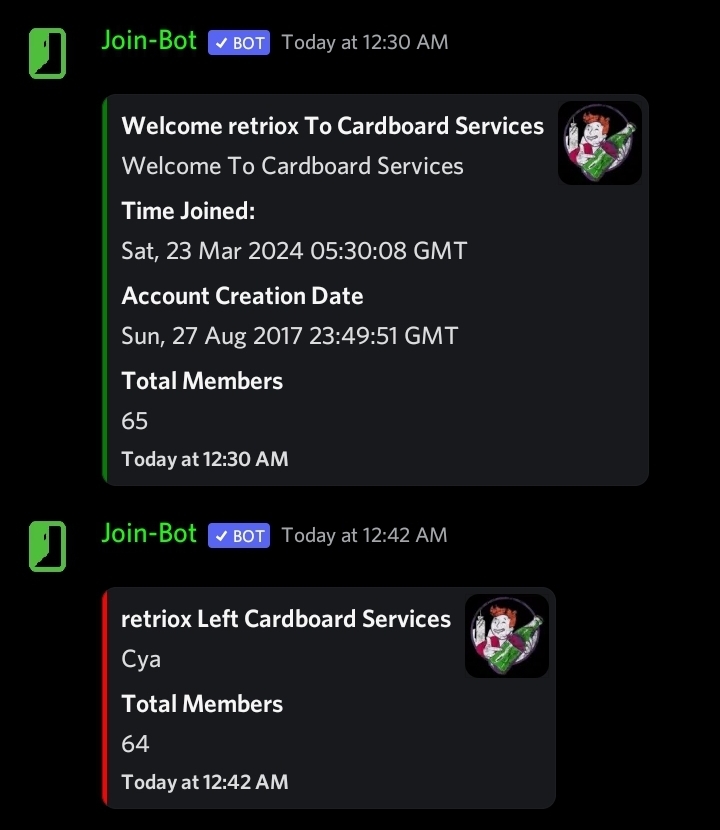
Task: Open the second Join-Bot username
Action: (x=148, y=534)
